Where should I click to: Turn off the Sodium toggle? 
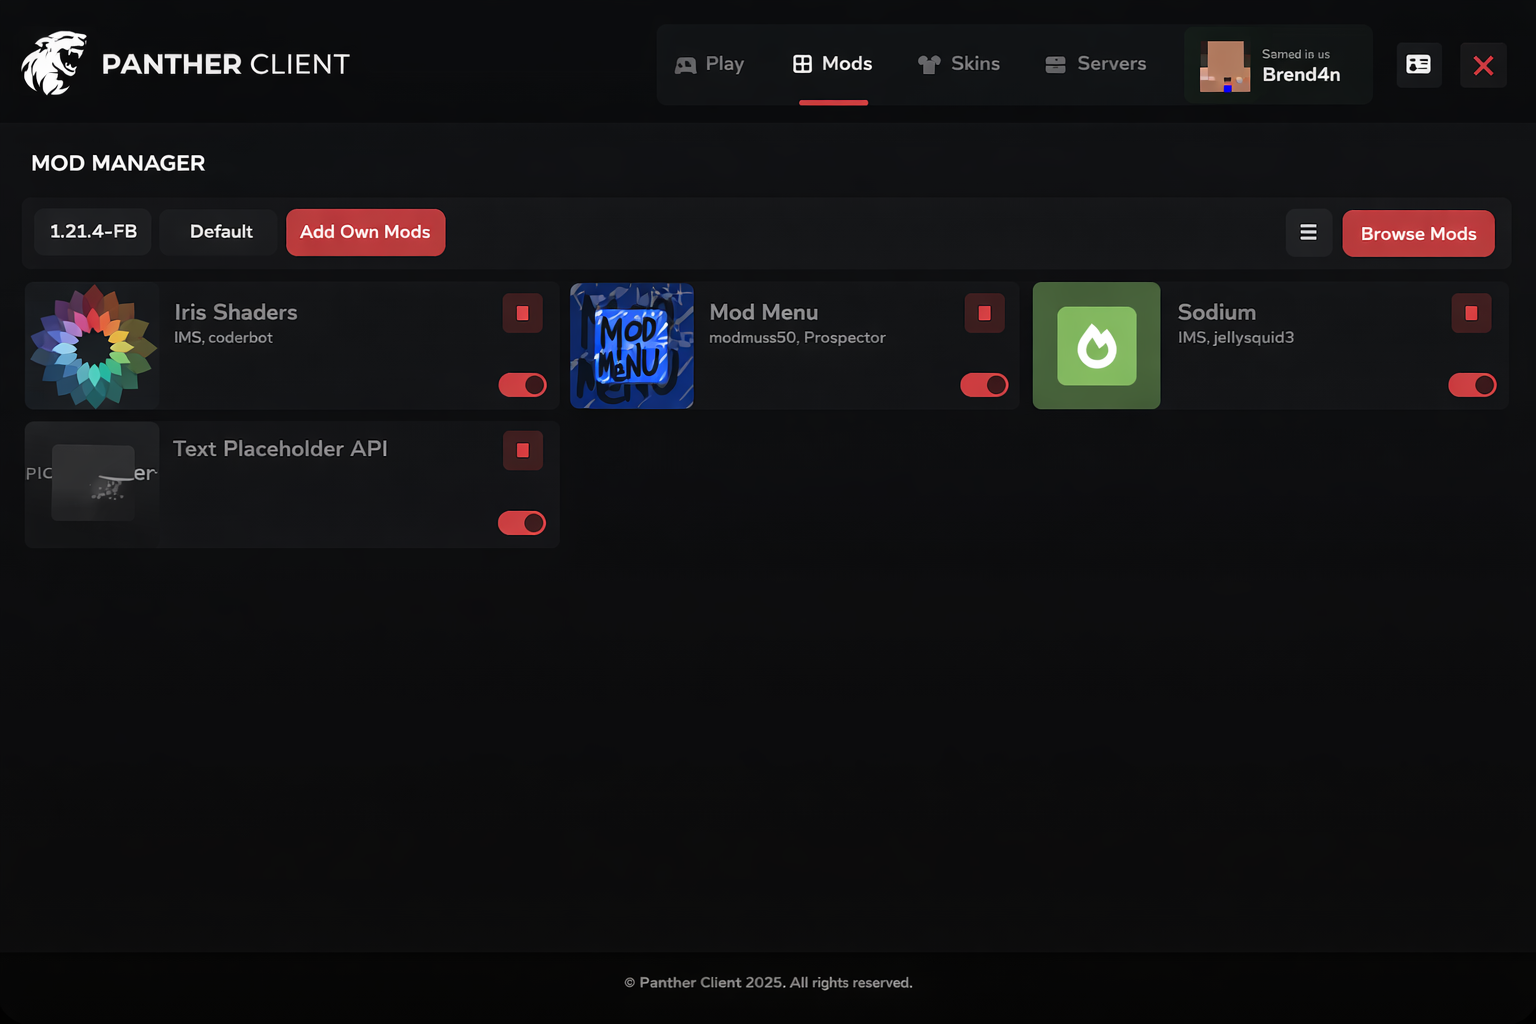1471,385
